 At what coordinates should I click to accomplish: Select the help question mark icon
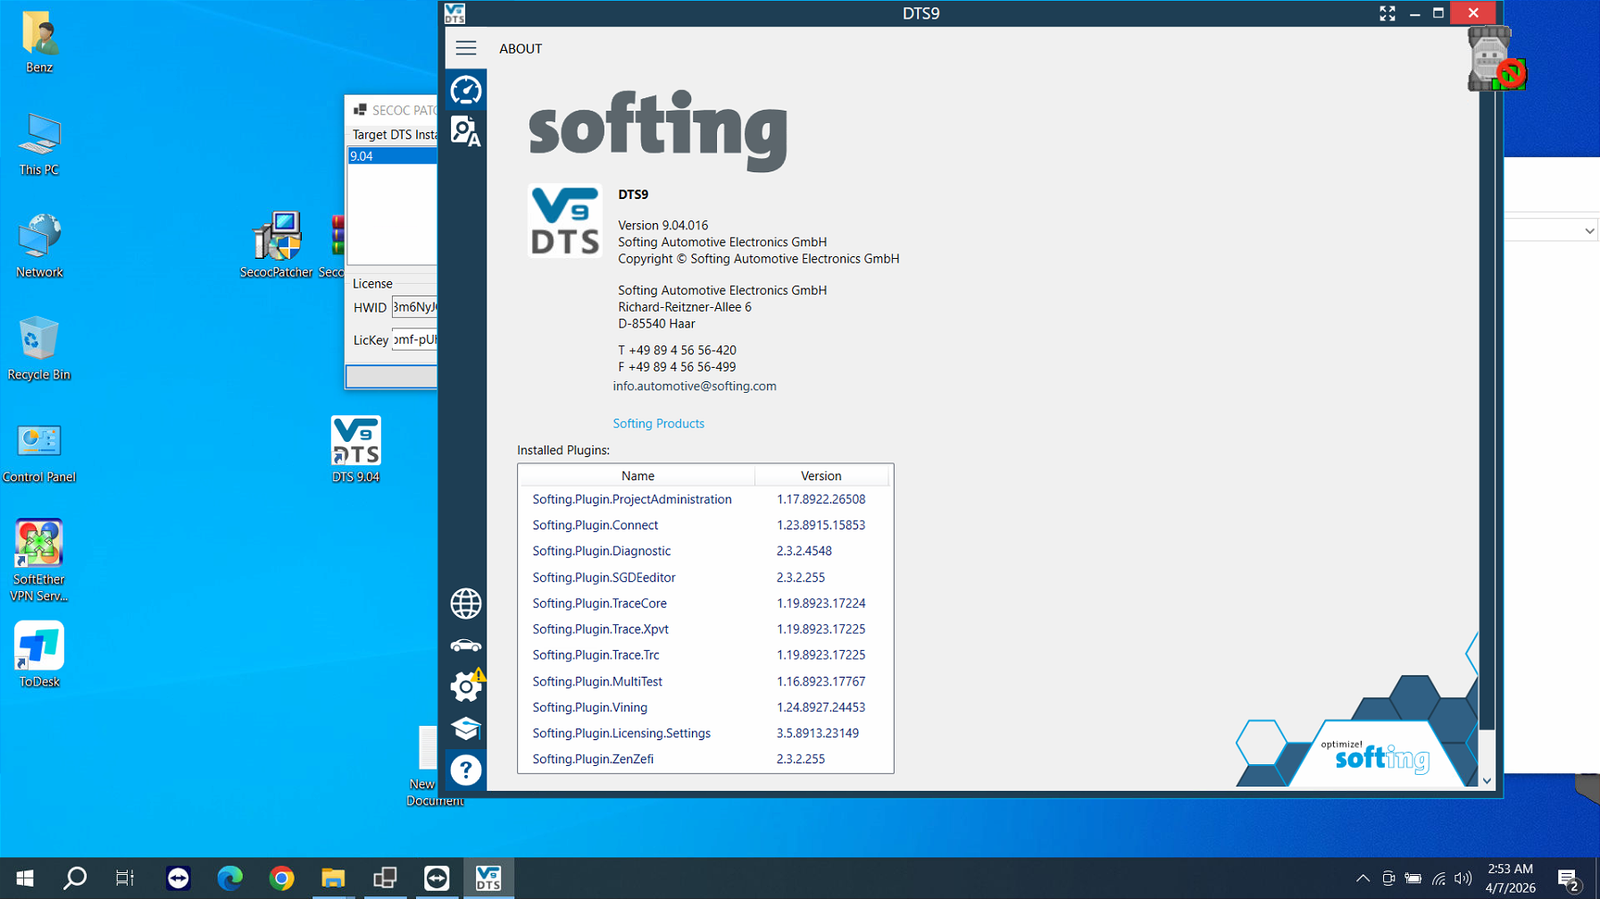[x=466, y=770]
